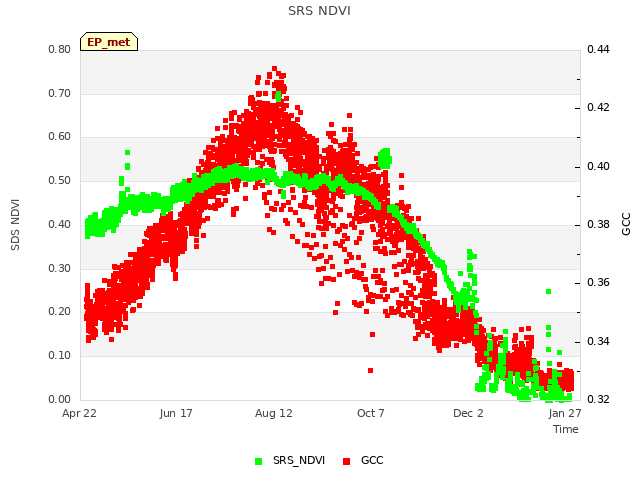Click the Aug 12 date tick label
This screenshot has width=640, height=480.
274,413
